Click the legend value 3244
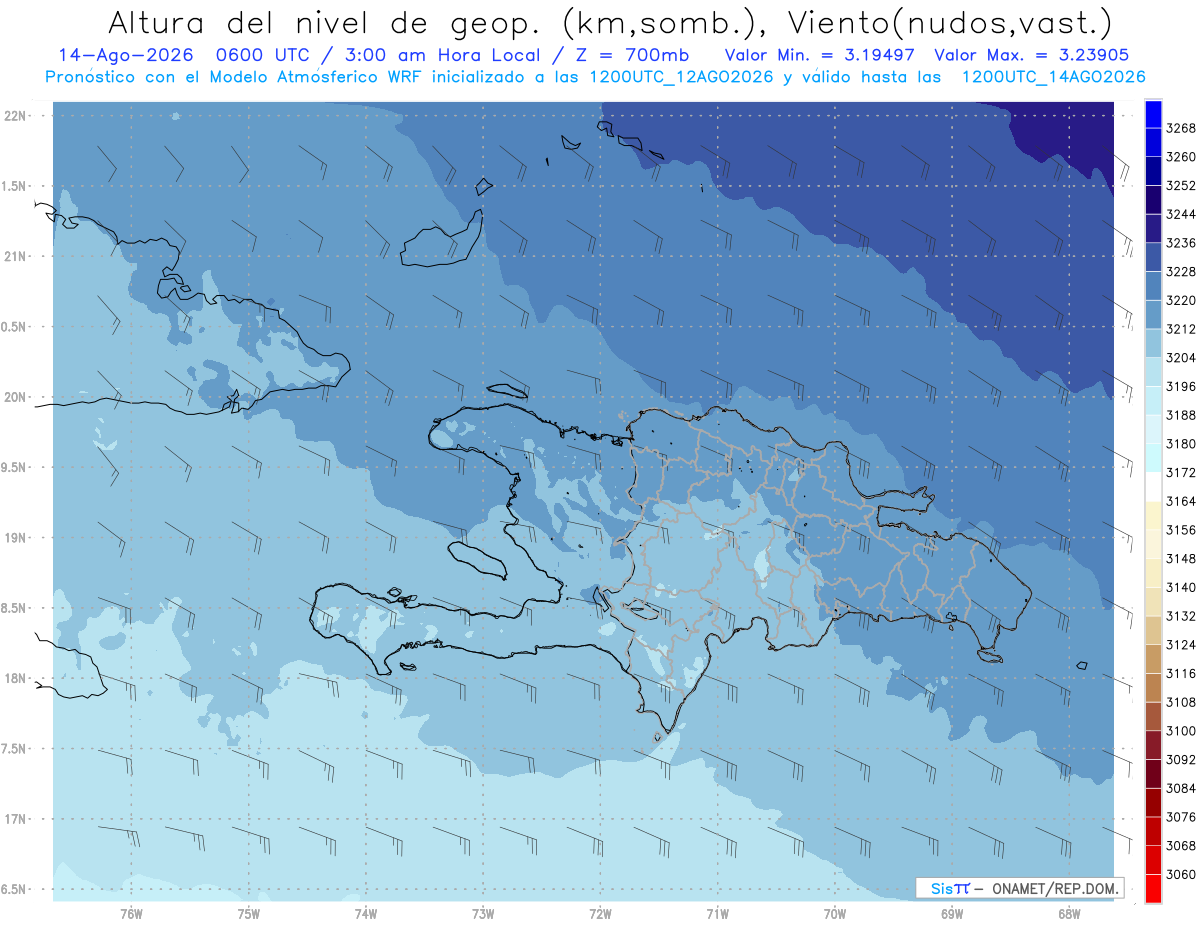 1180,214
